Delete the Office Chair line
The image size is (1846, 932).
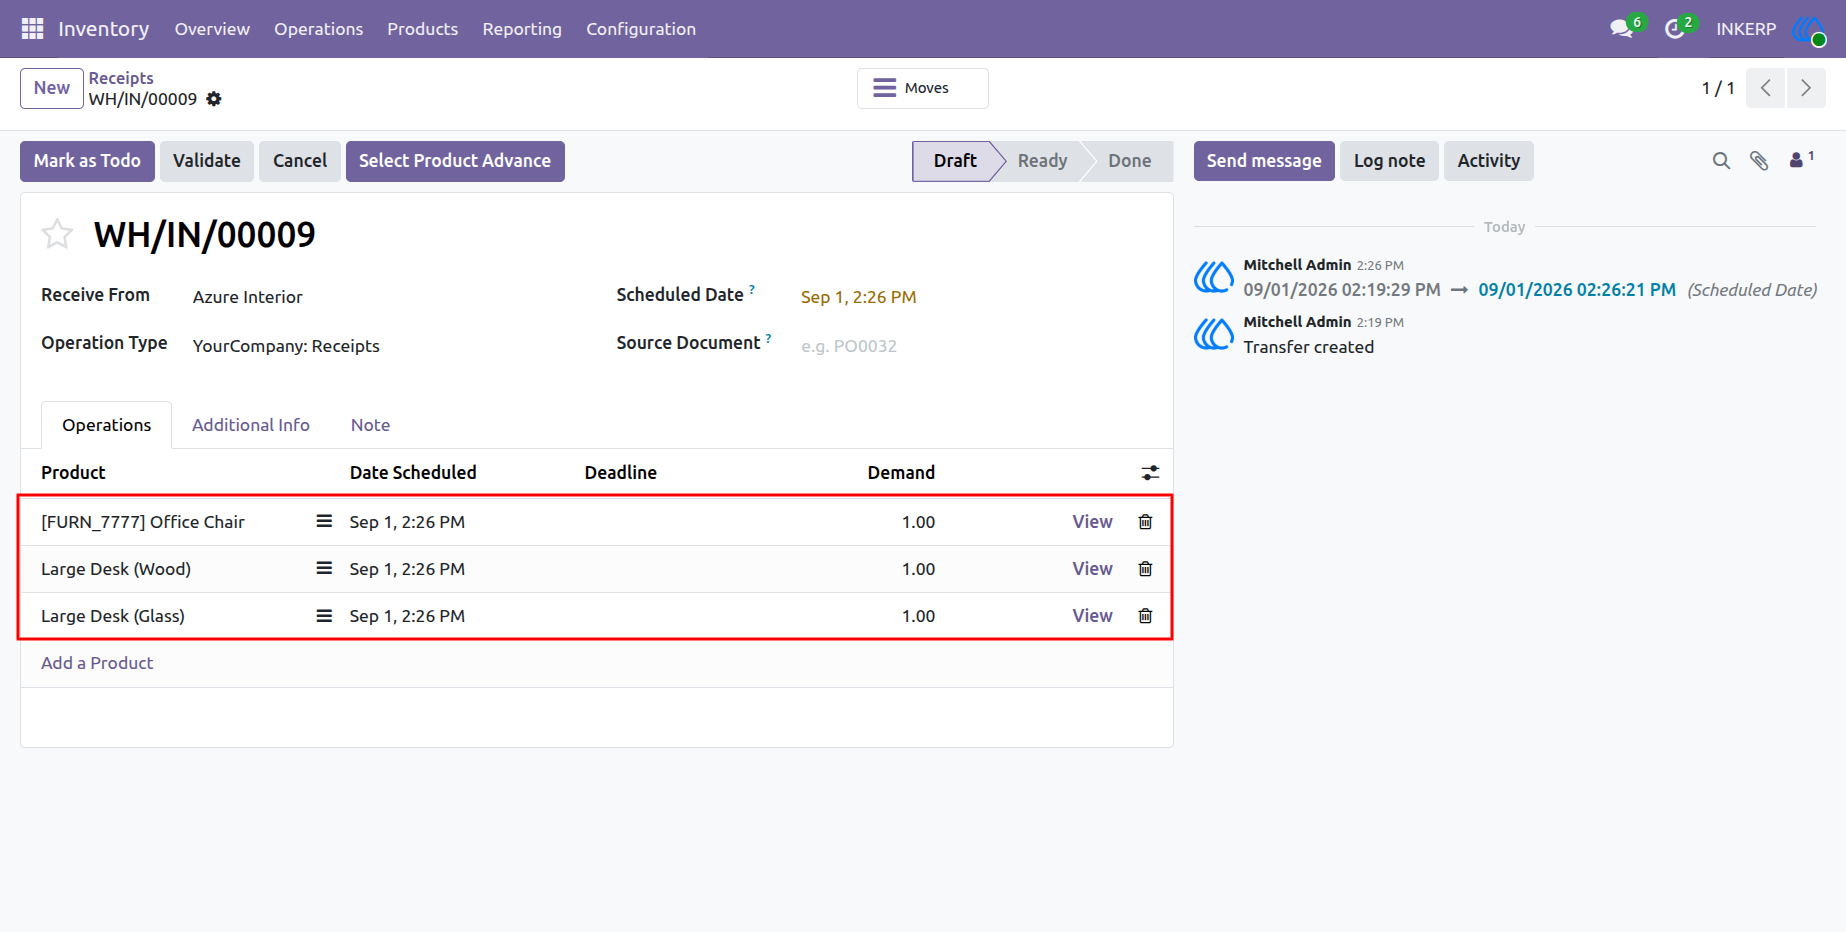(1145, 522)
